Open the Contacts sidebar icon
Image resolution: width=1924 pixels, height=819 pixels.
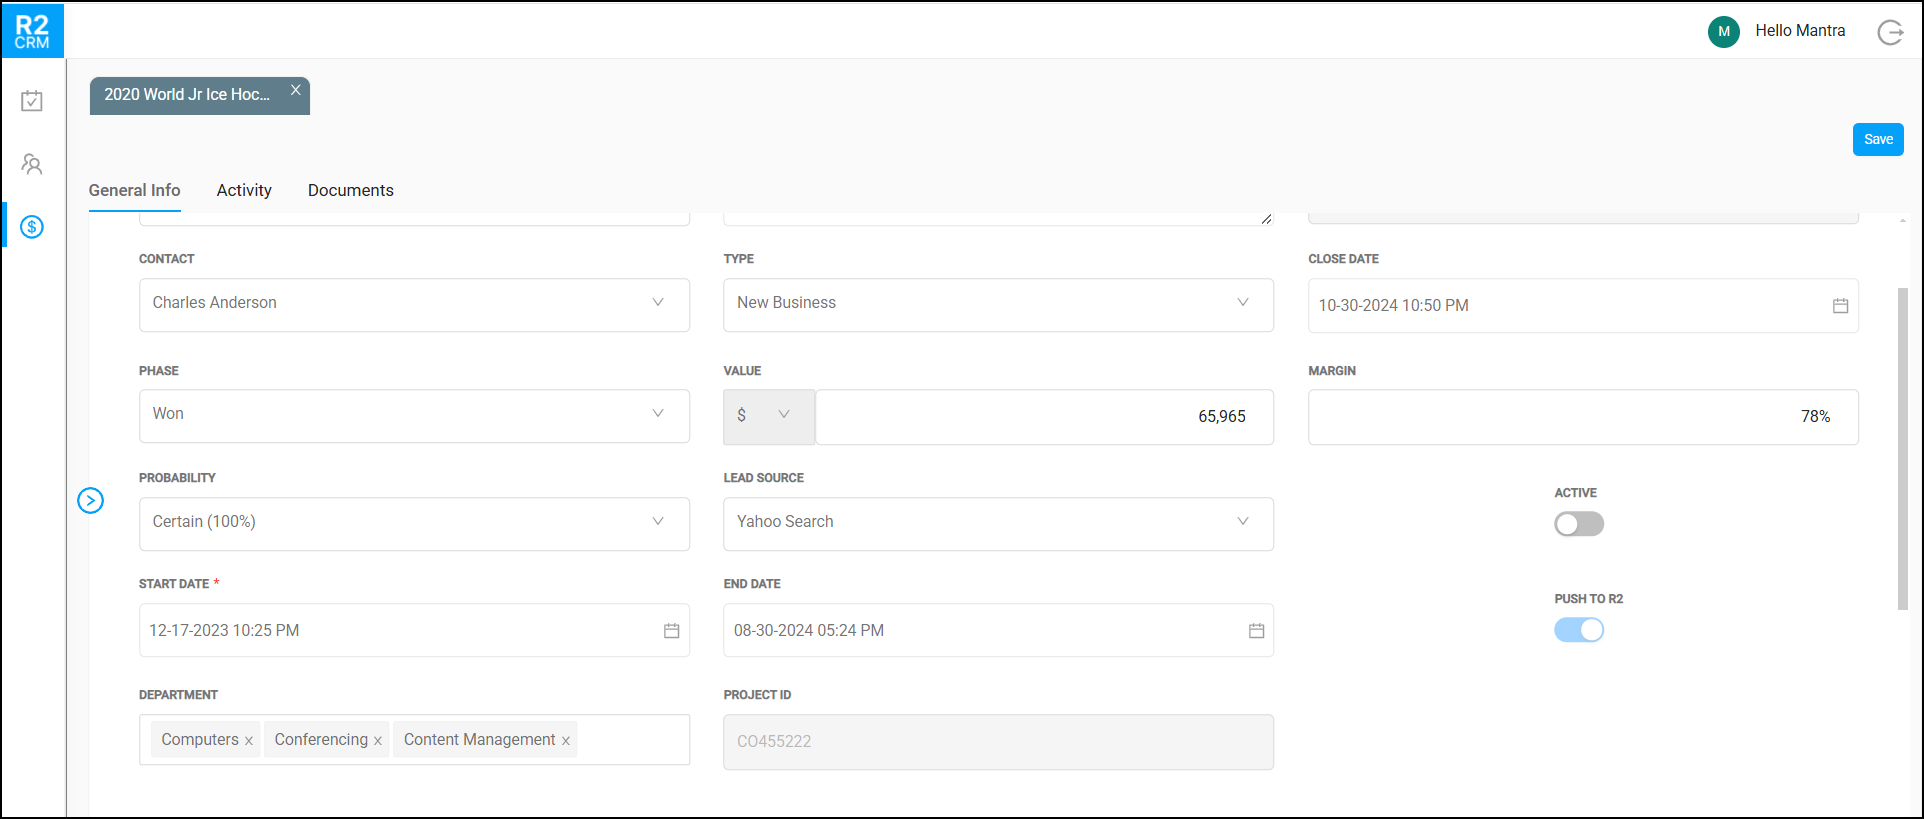(32, 164)
